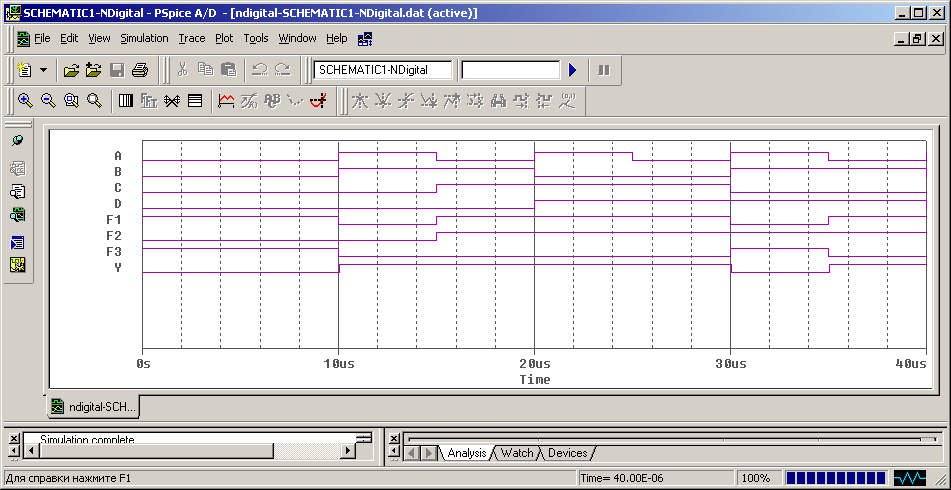Click the Zoom Out magnifier icon
This screenshot has height=490, width=951.
(48, 101)
